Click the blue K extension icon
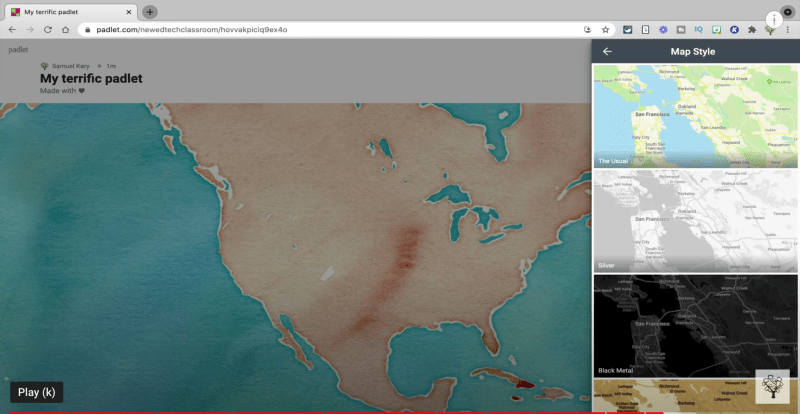The height and width of the screenshot is (414, 800). (734, 30)
